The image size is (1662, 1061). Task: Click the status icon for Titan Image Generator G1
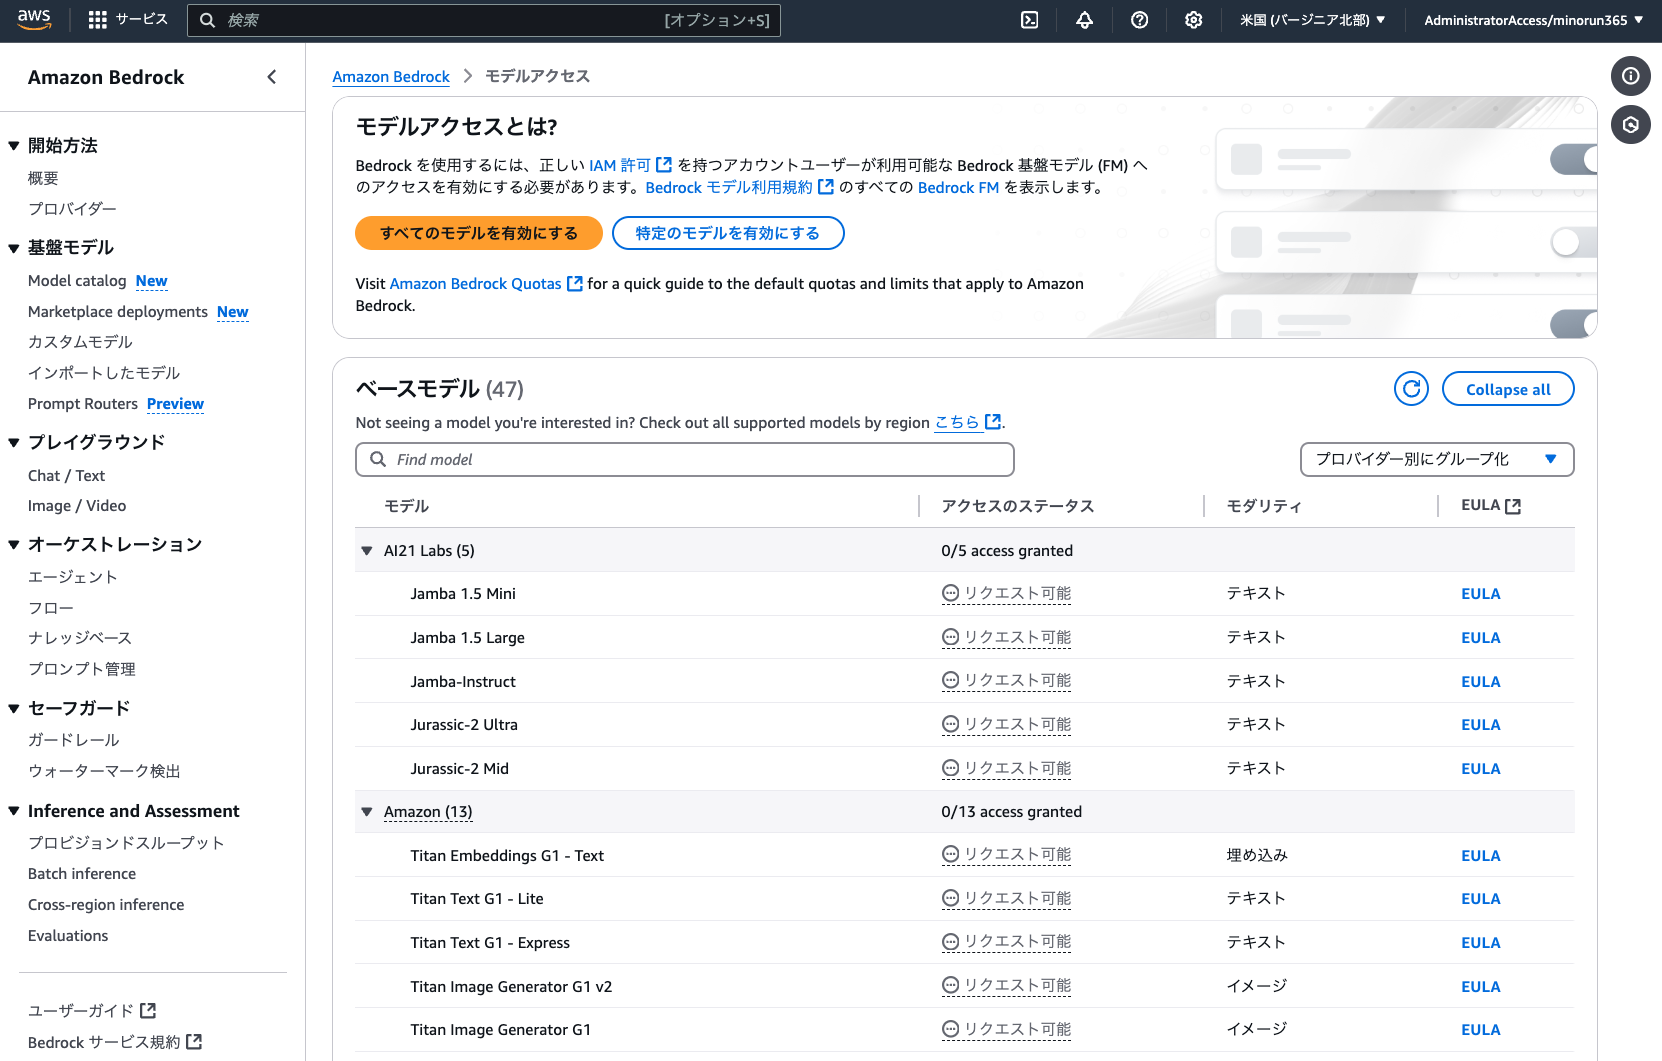[x=950, y=1029]
